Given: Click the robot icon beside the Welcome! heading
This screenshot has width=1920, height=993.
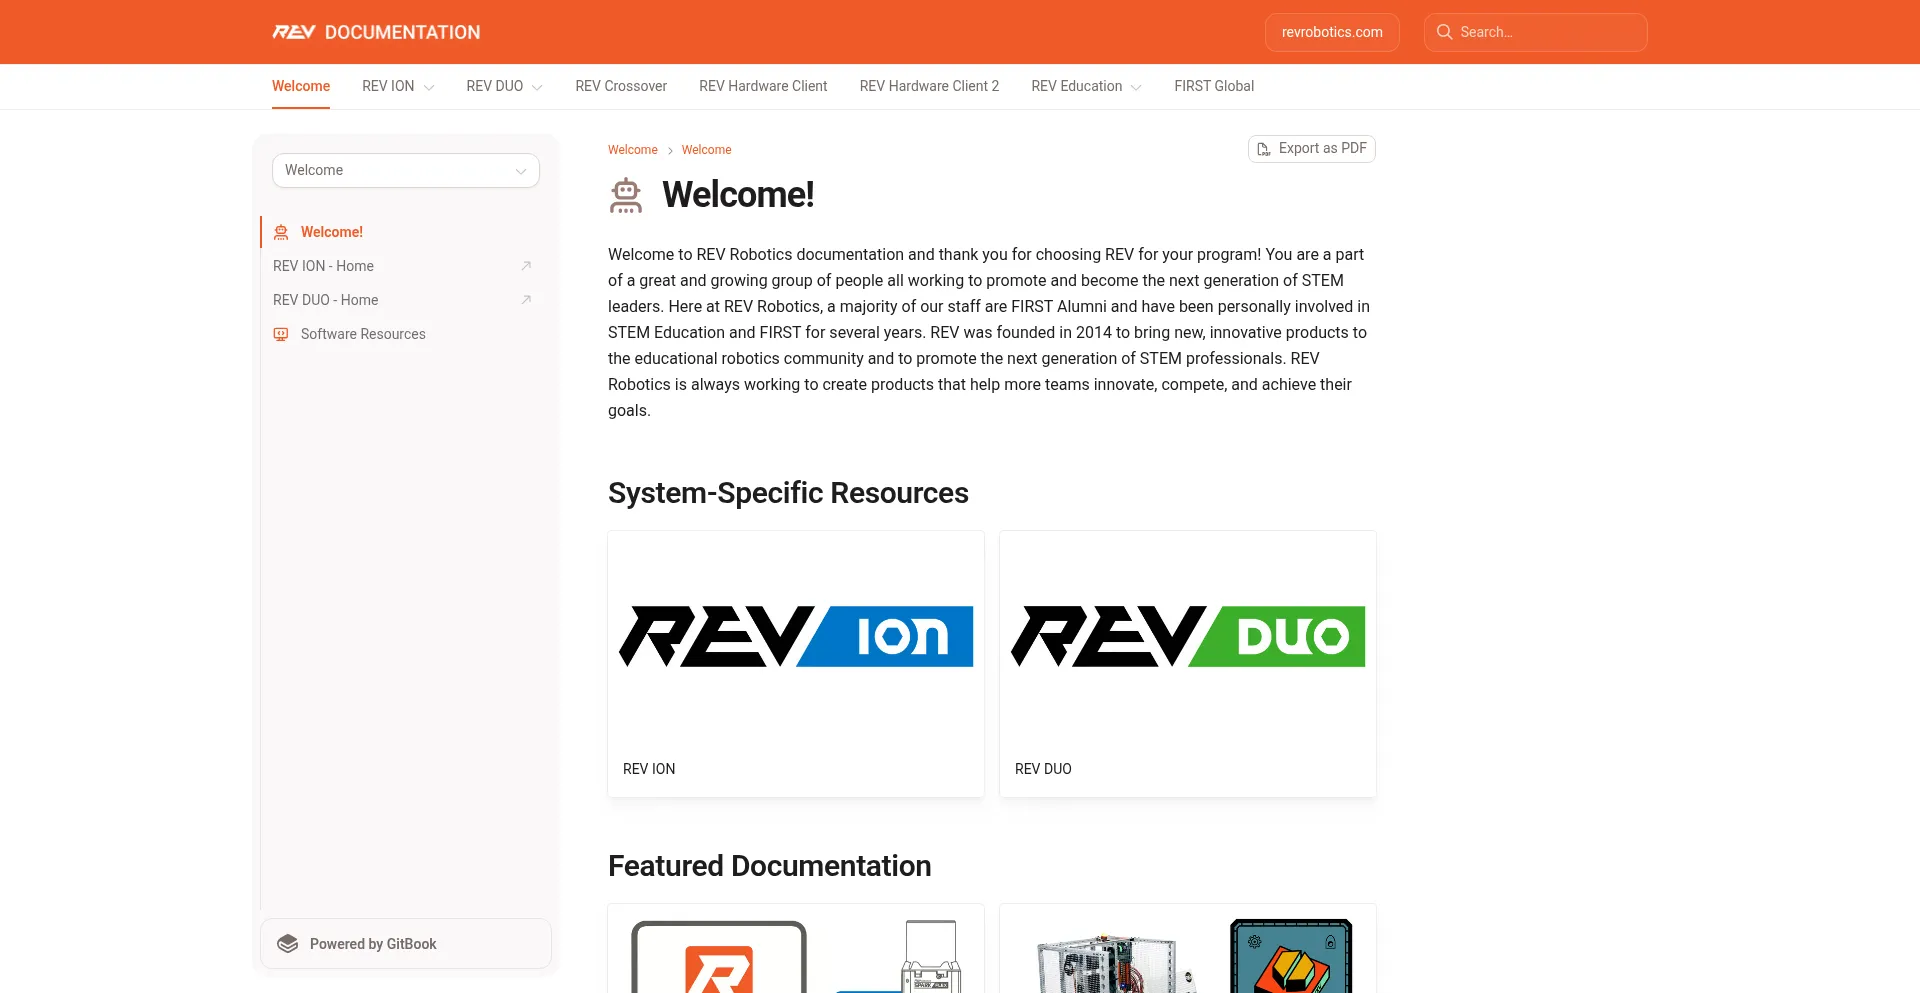Looking at the screenshot, I should [626, 195].
